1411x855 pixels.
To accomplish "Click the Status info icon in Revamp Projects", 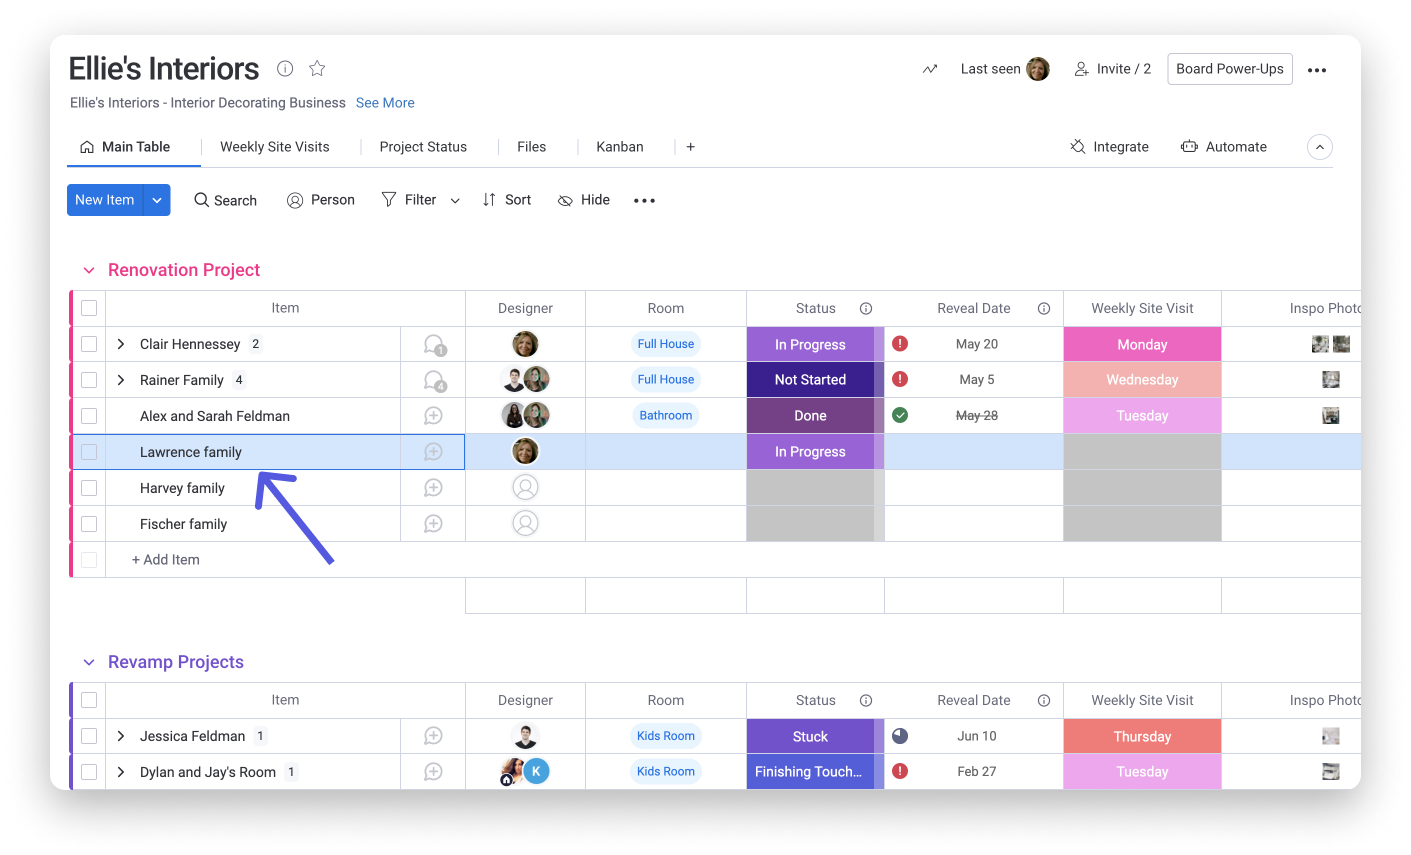I will [x=866, y=700].
